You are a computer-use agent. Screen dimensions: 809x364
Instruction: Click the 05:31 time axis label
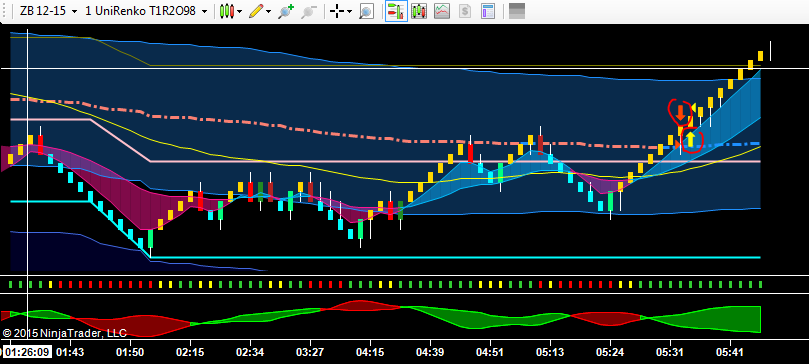point(671,352)
